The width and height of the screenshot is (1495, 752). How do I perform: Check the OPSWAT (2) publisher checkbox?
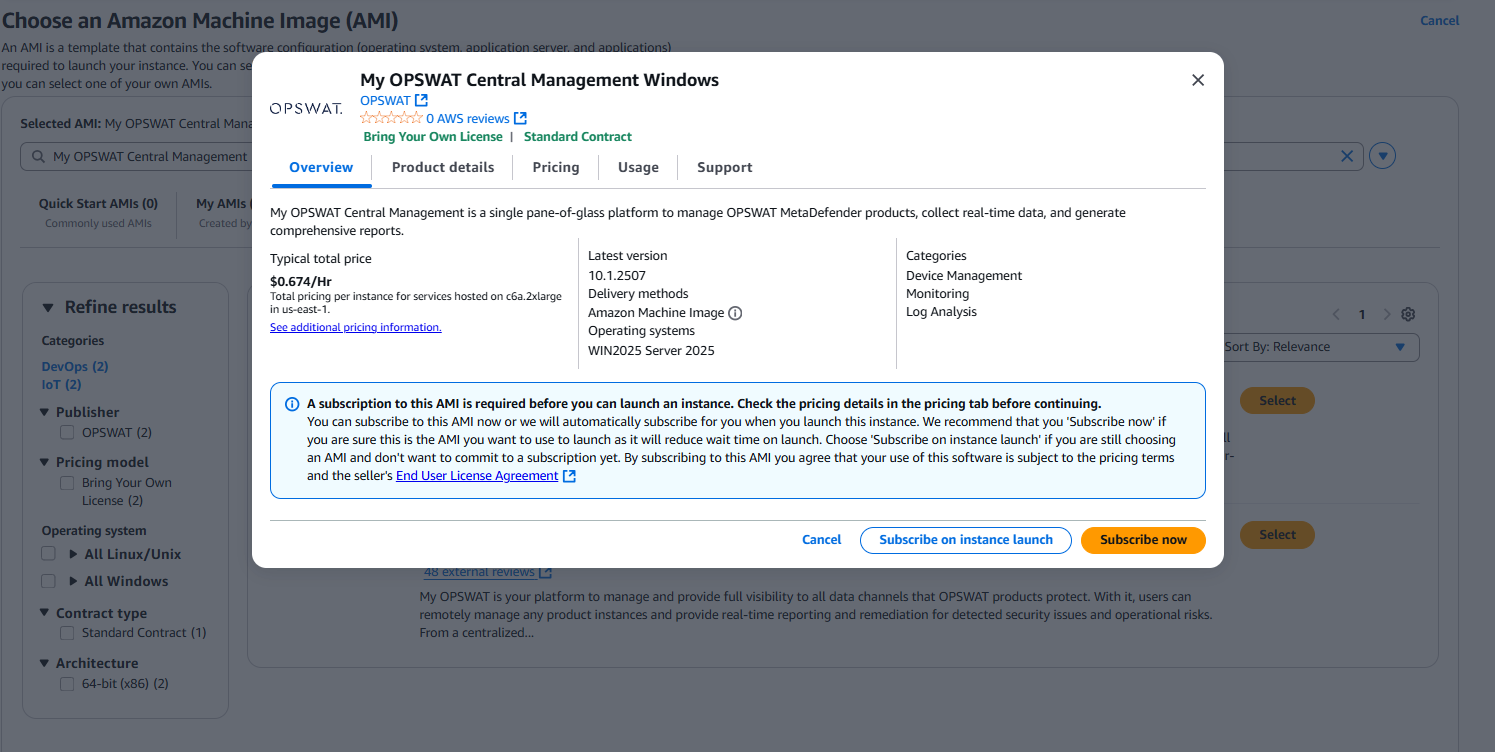67,433
